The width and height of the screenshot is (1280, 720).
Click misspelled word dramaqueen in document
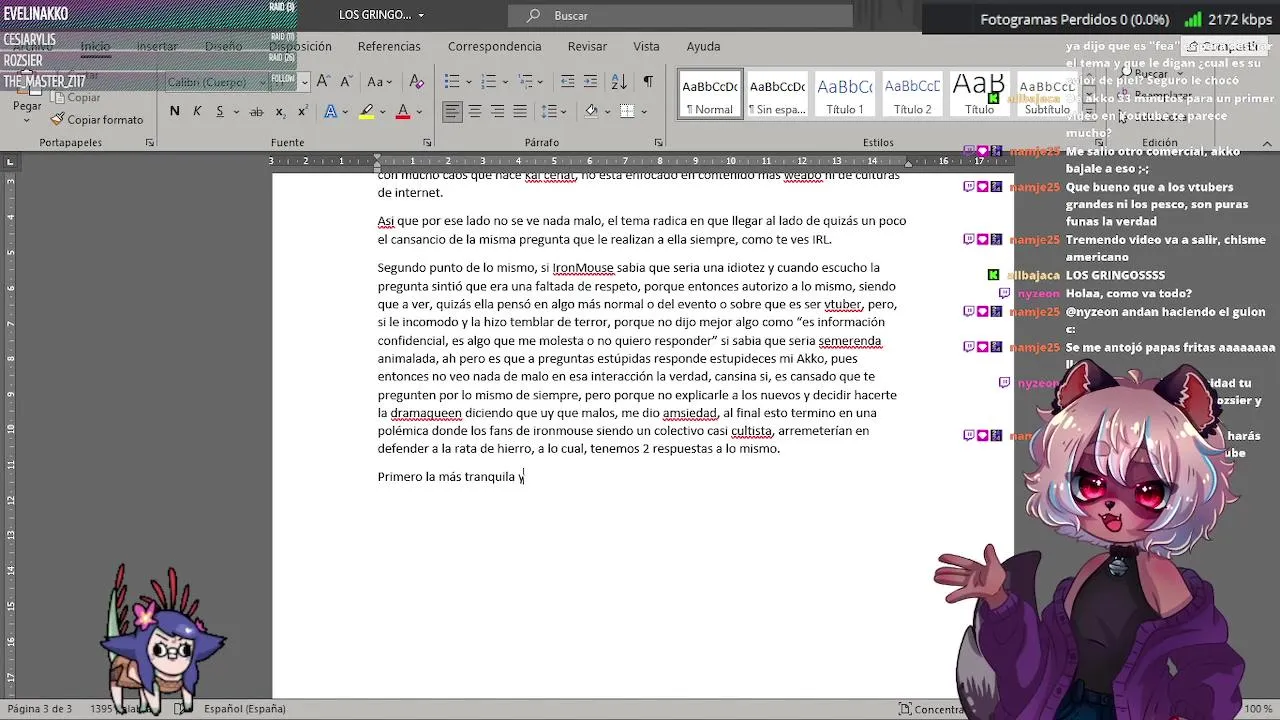pos(424,413)
